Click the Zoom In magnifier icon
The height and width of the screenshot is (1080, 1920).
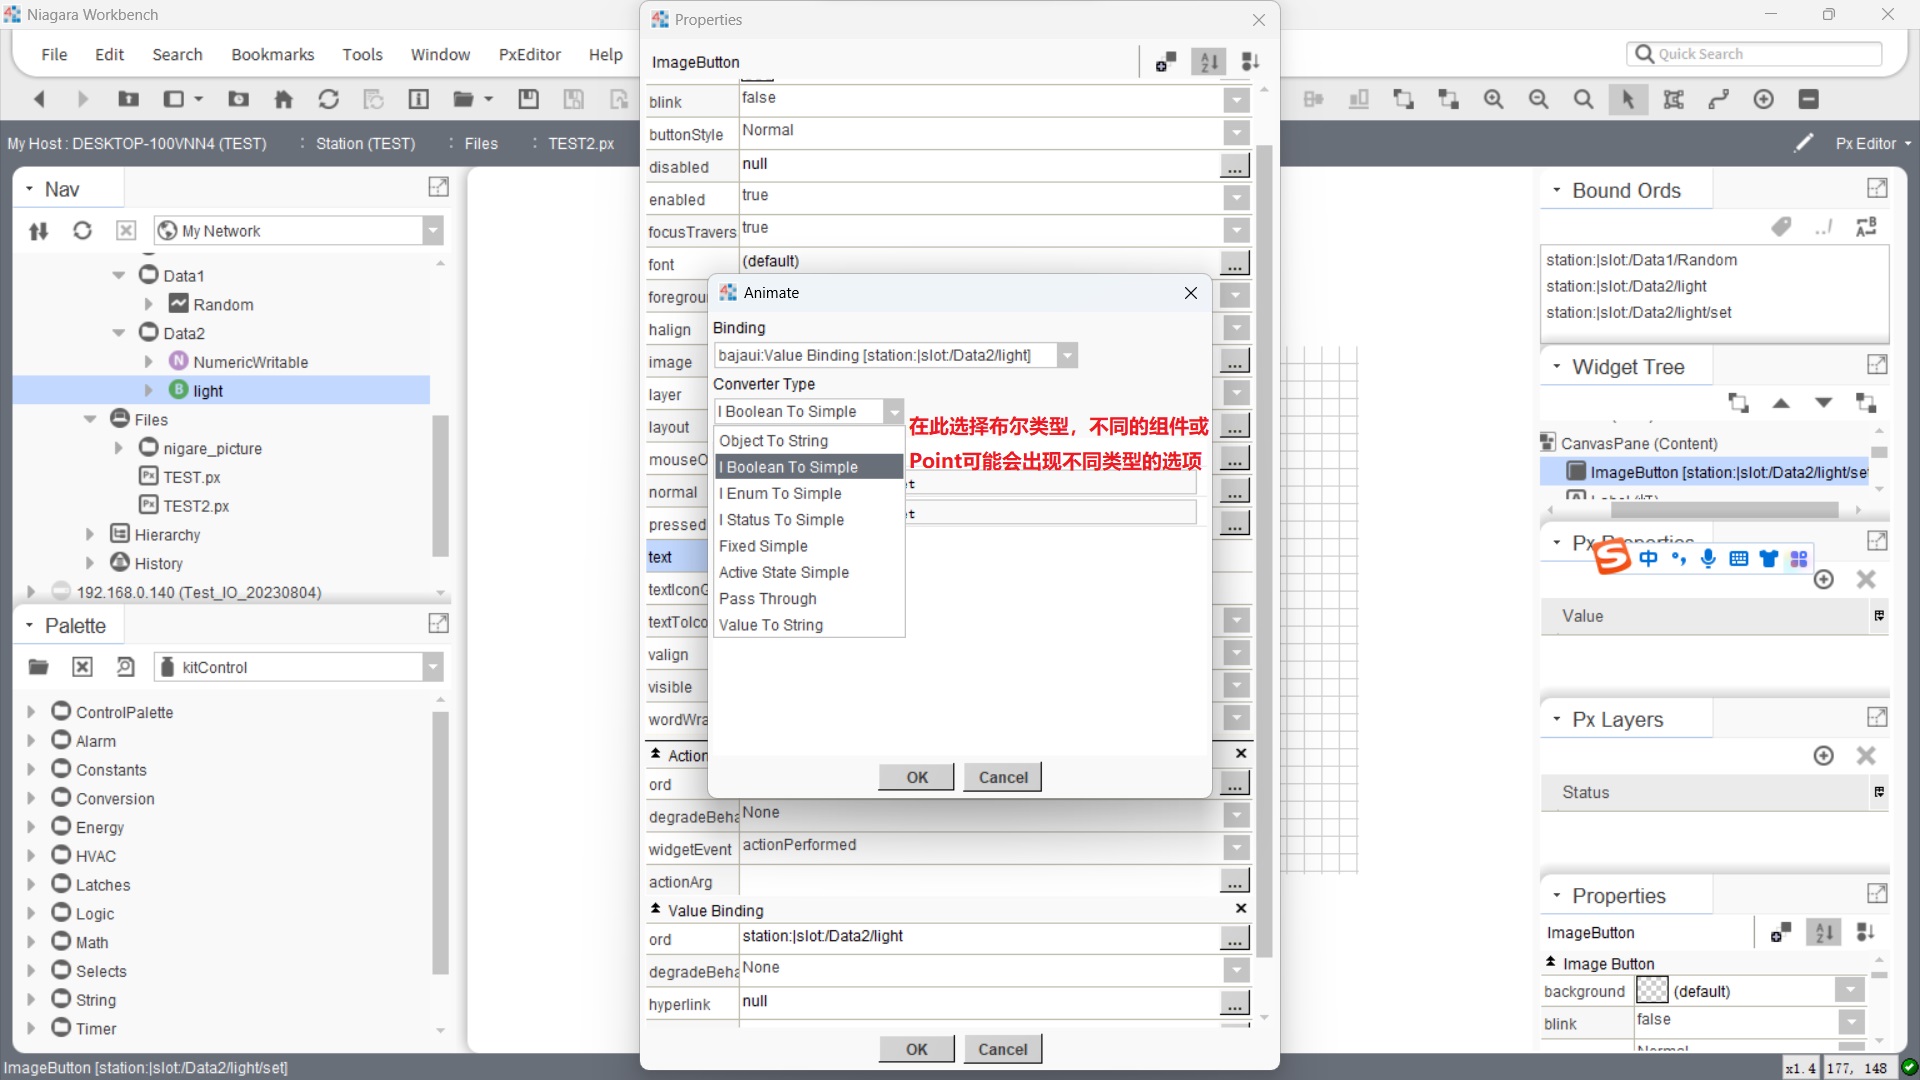click(x=1493, y=99)
